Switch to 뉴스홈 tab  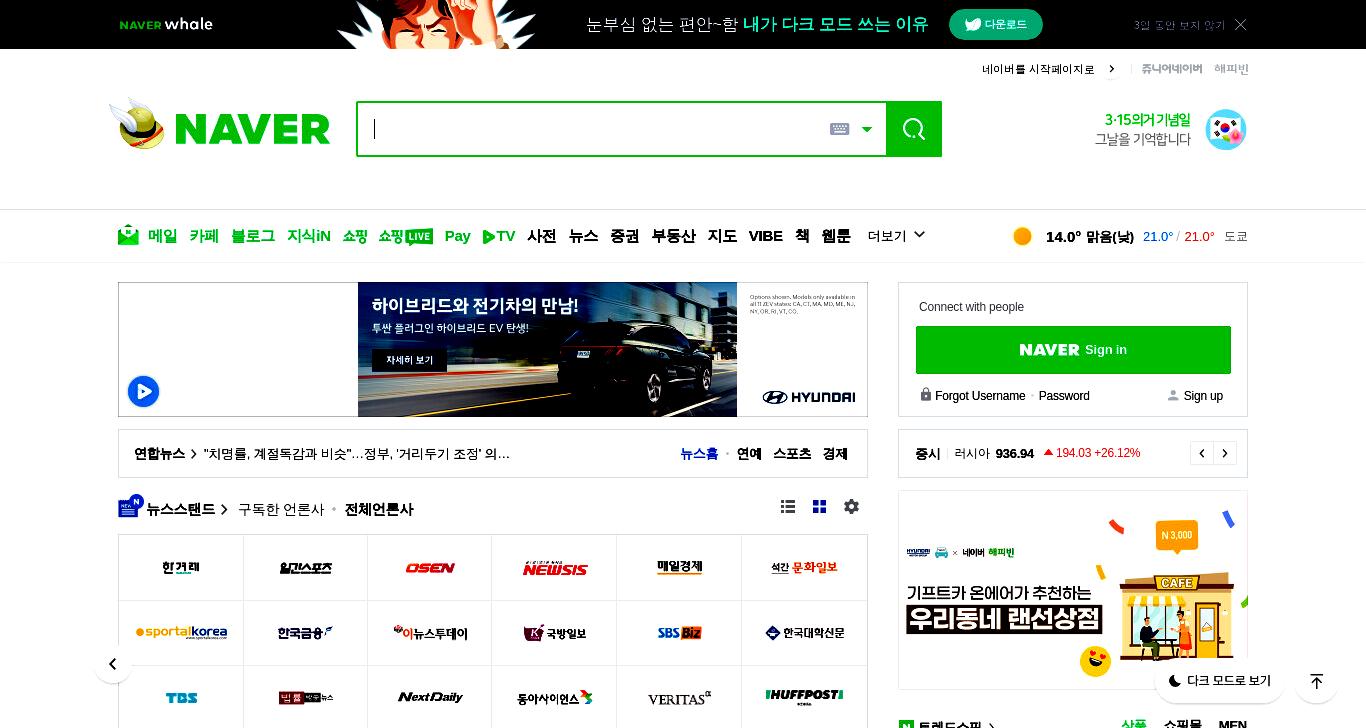(x=699, y=454)
